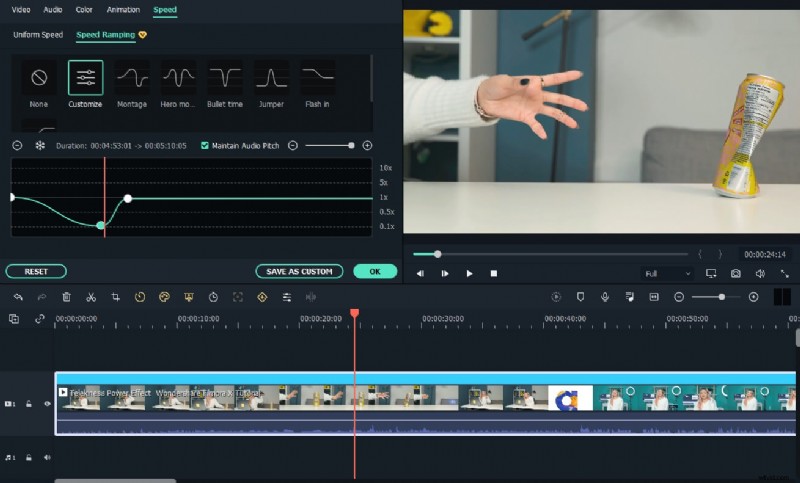Select the white keyframe point at 1x
The width and height of the screenshot is (800, 483).
tap(128, 198)
